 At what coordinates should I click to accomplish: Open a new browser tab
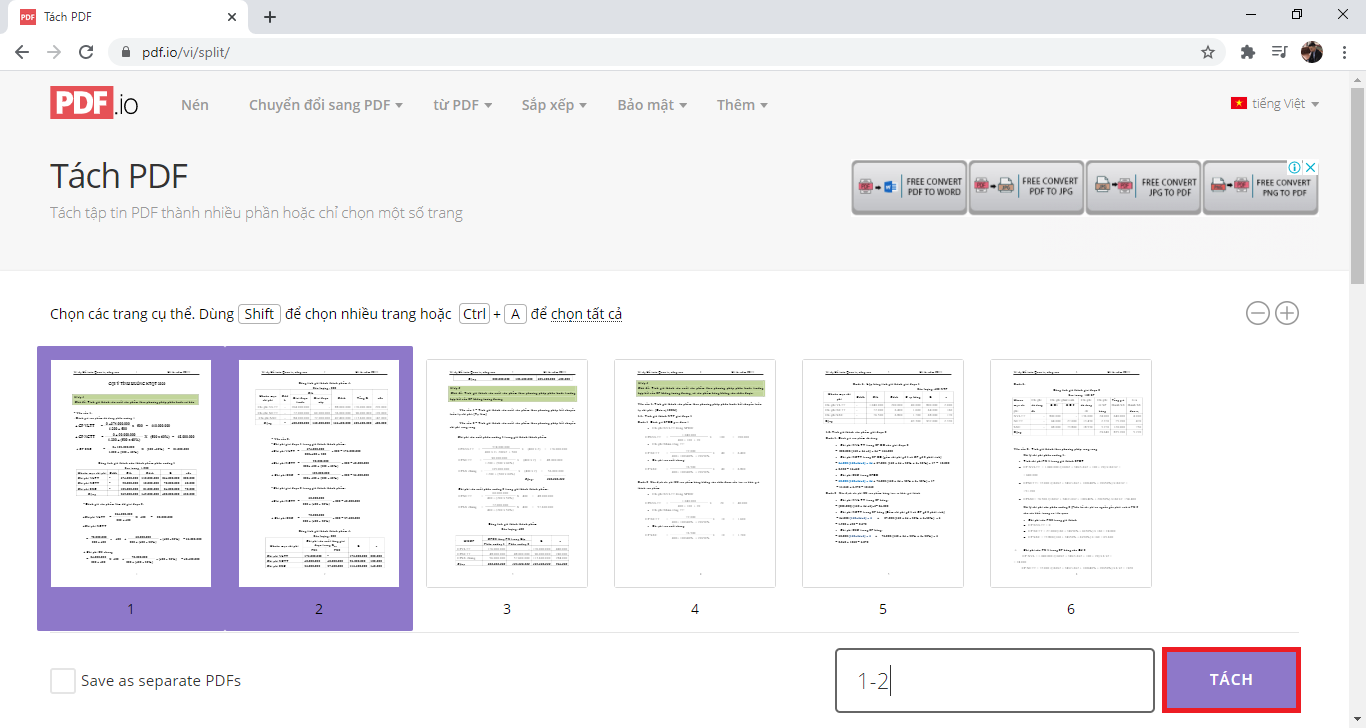click(x=269, y=17)
